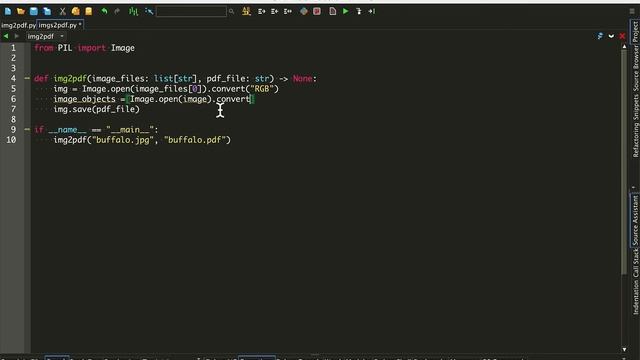Click the yellow AB find-replace toolbar icon
640x360 pixels.
(x=246, y=11)
